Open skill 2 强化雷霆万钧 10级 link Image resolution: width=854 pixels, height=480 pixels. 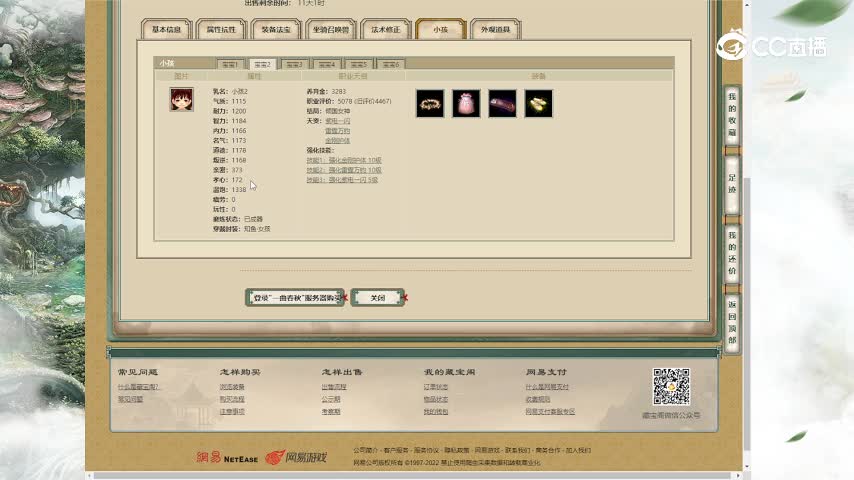[x=344, y=170]
